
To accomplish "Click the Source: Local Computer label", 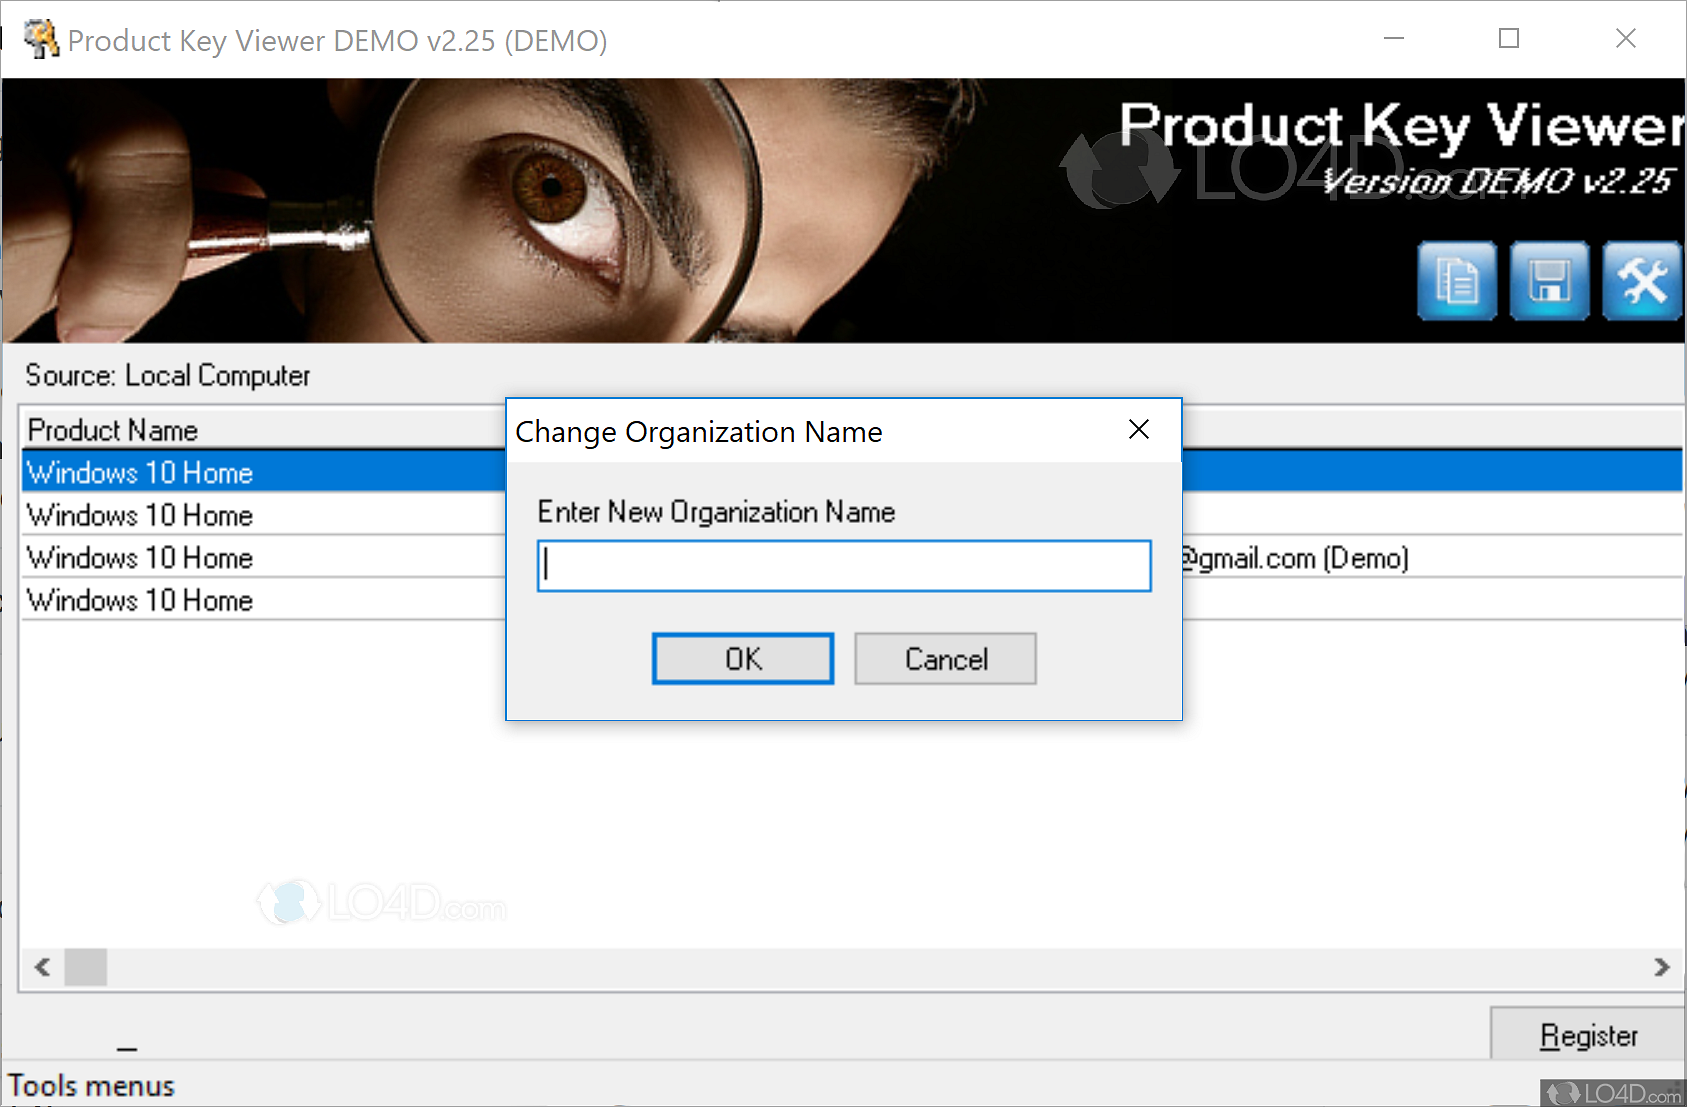I will [x=168, y=375].
